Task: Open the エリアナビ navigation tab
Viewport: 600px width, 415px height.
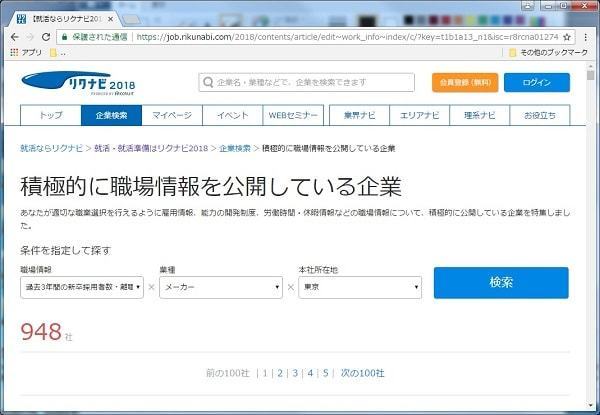Action: tap(419, 115)
